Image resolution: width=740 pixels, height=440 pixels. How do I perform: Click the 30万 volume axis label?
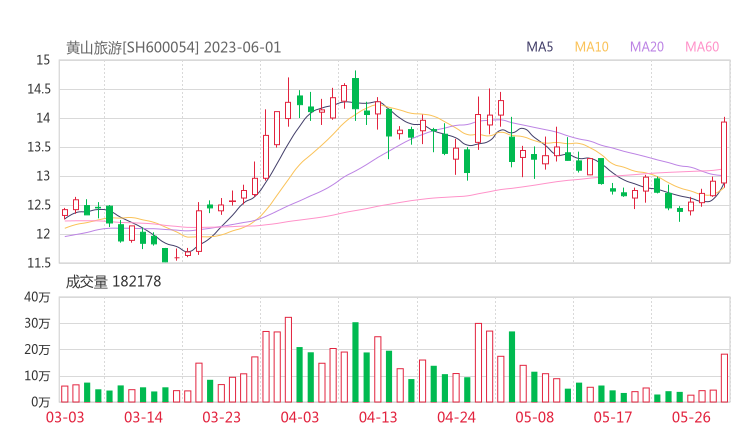(37, 323)
